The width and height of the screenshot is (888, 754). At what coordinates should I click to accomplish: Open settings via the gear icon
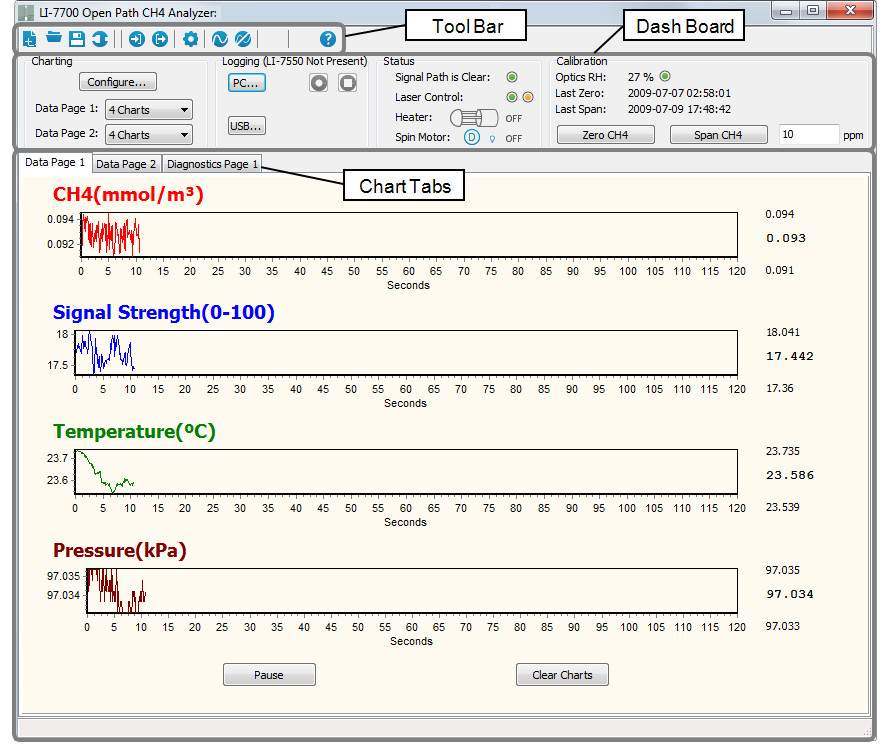pos(190,40)
